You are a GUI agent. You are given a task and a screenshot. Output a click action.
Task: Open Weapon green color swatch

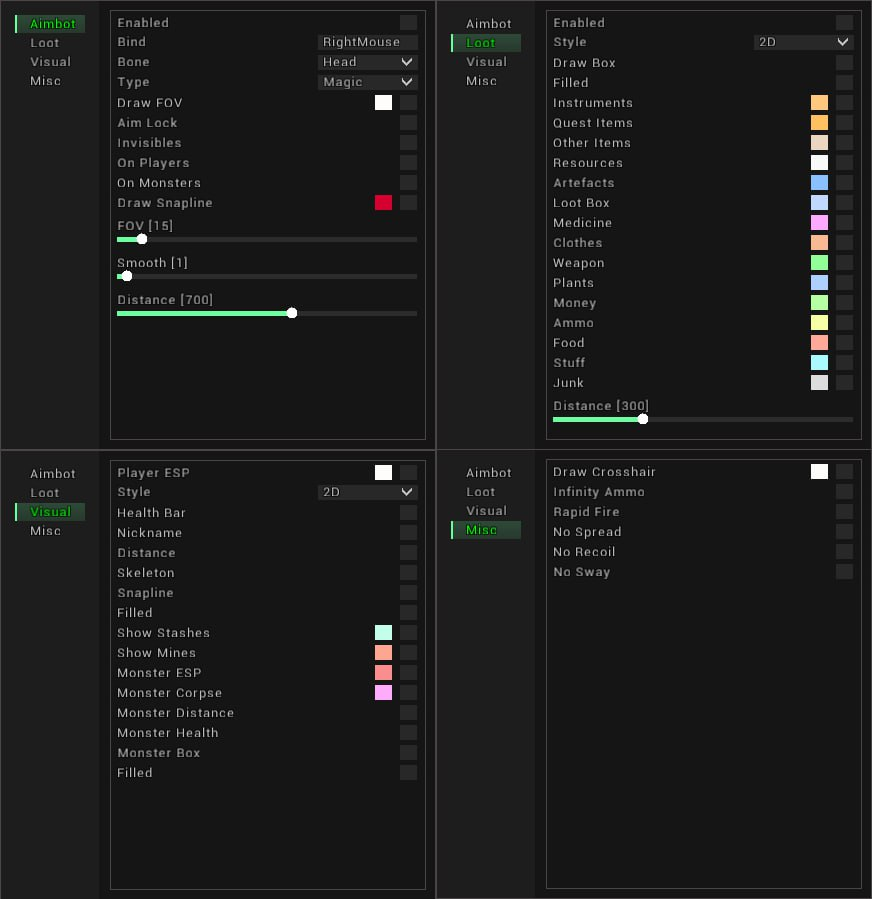(819, 262)
